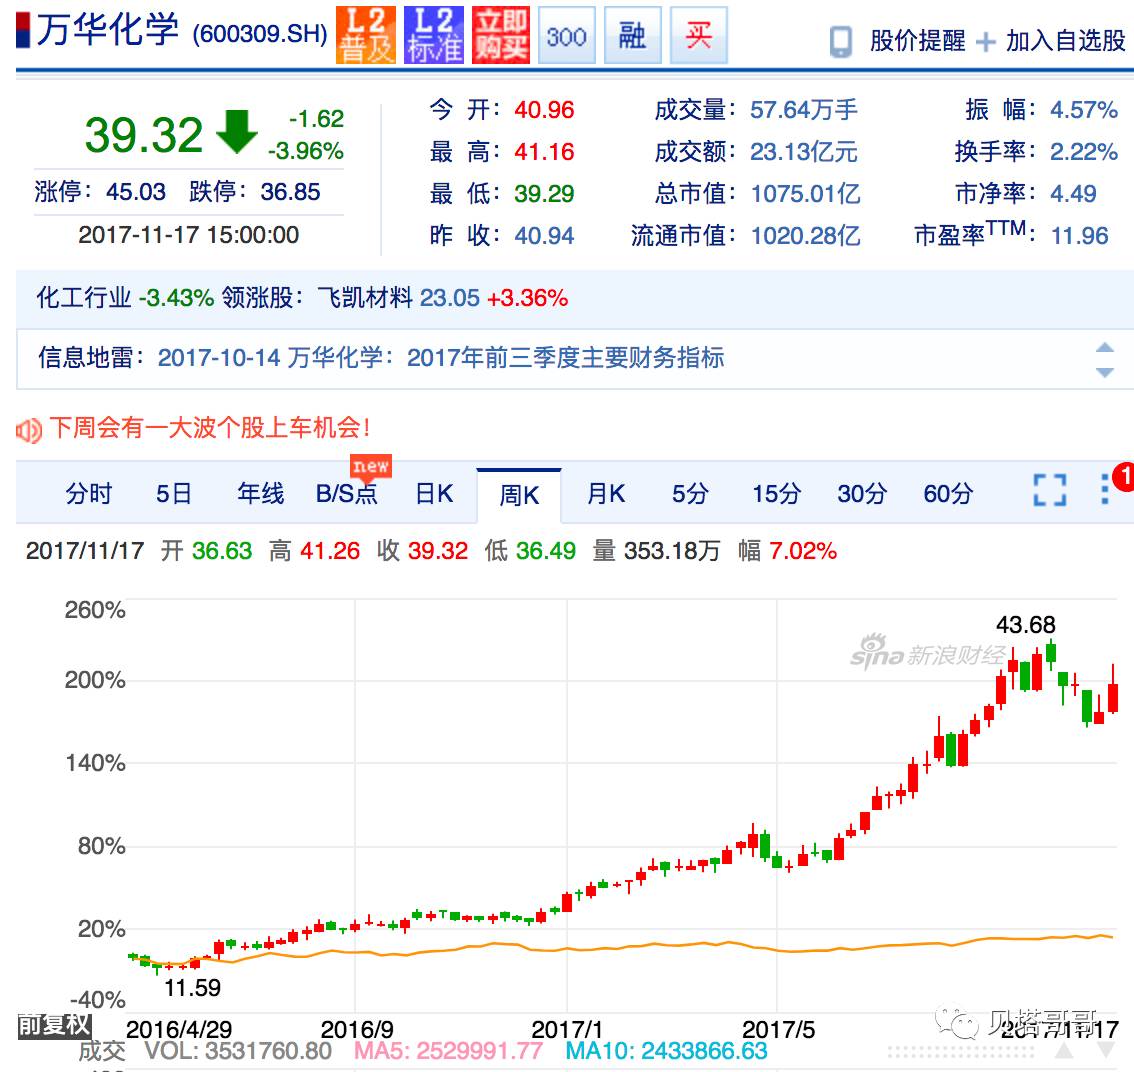The width and height of the screenshot is (1134, 1072).
Task: Show previous 信息地雷 news item arrow
Action: [x=1104, y=347]
